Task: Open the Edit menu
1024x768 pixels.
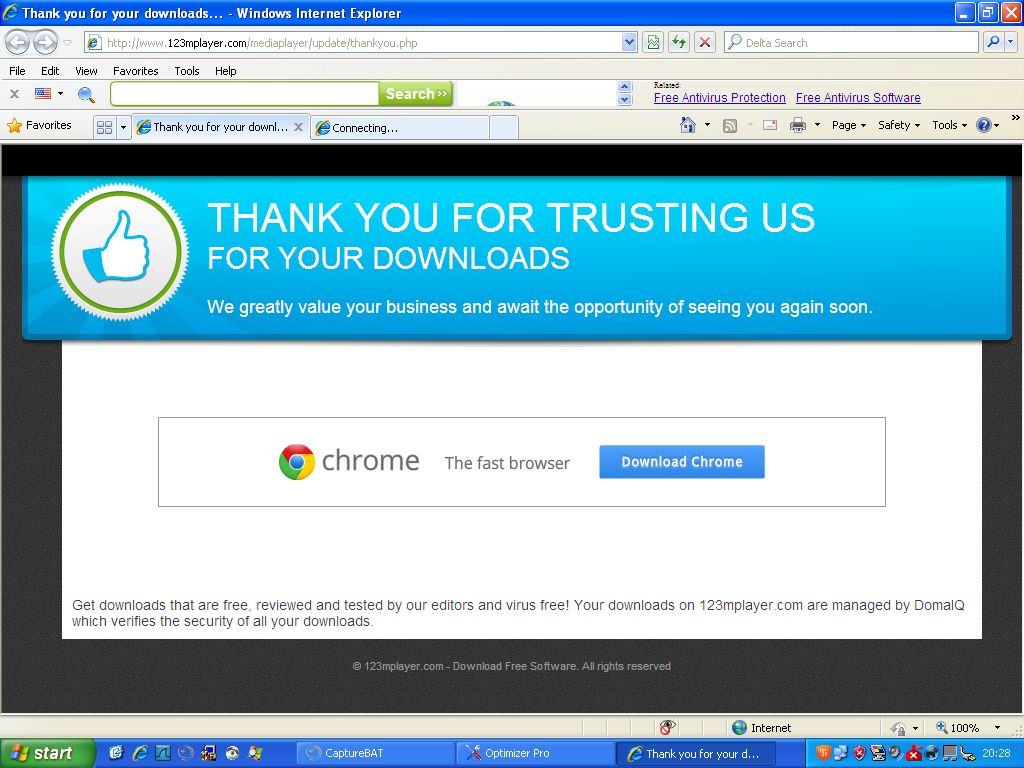Action: tap(50, 71)
